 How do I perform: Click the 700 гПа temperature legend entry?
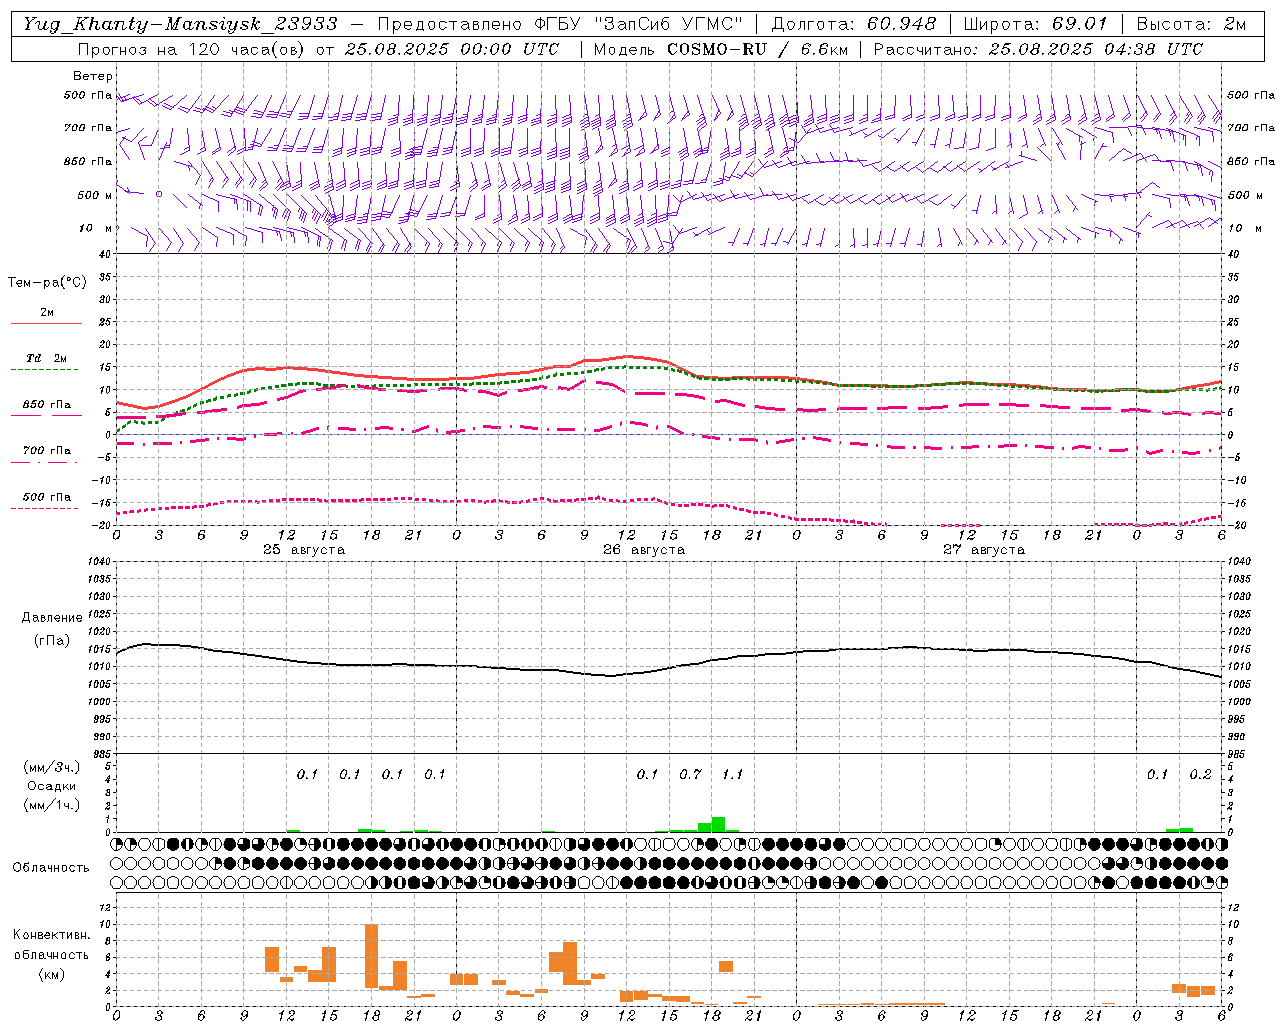(x=47, y=450)
